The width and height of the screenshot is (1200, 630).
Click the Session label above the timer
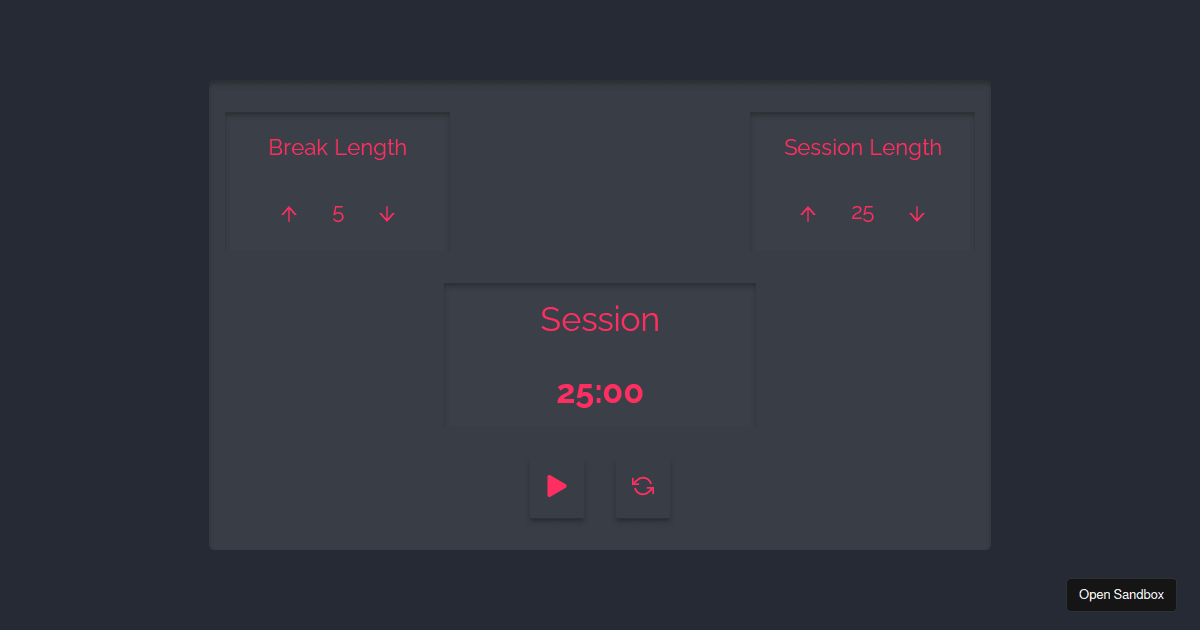click(x=599, y=319)
